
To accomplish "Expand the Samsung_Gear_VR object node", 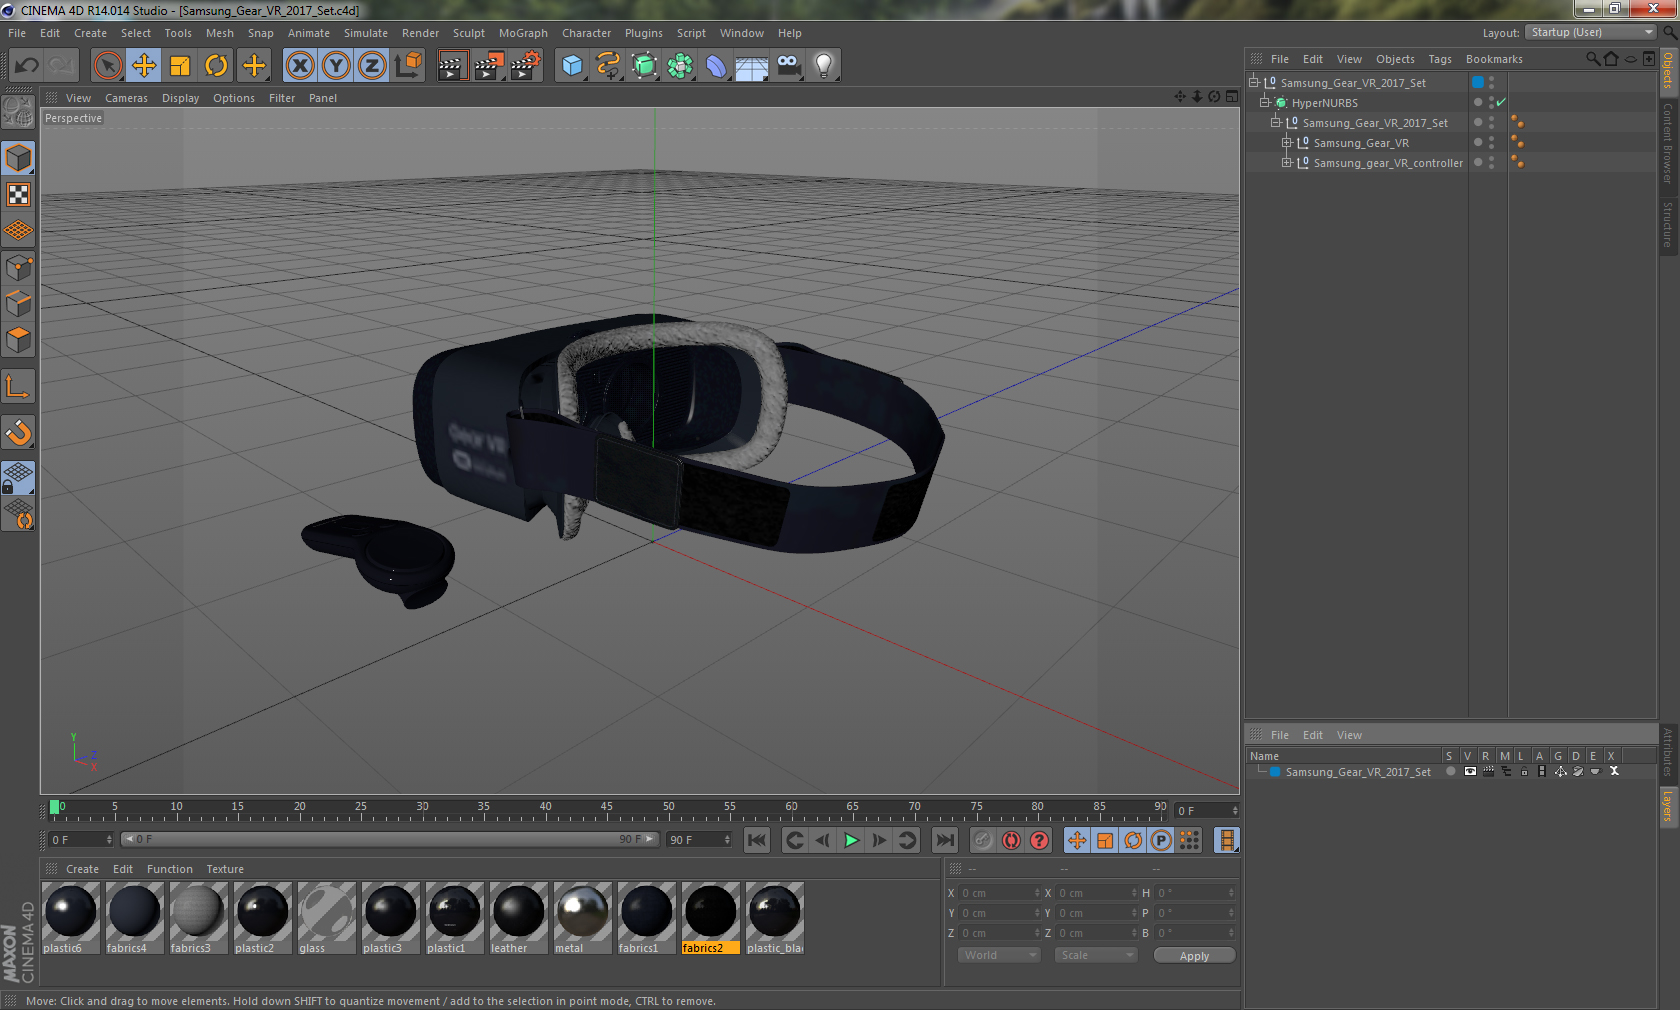I will point(1286,142).
